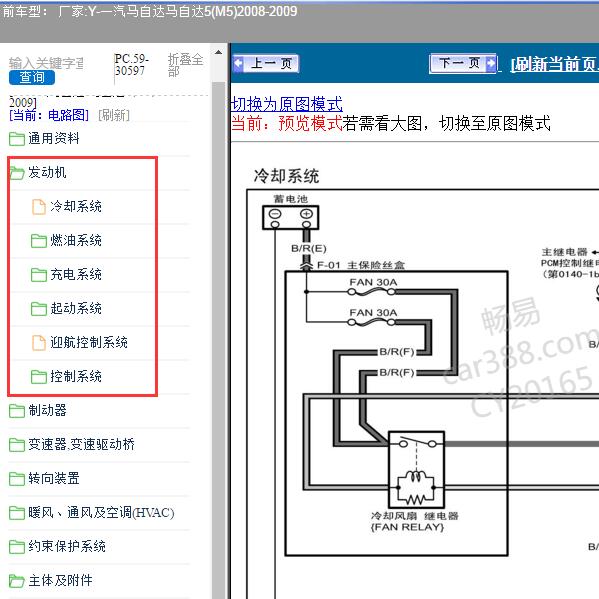Select the 发动机 tree node
Viewport: 599px width, 599px height.
pyautogui.click(x=47, y=173)
